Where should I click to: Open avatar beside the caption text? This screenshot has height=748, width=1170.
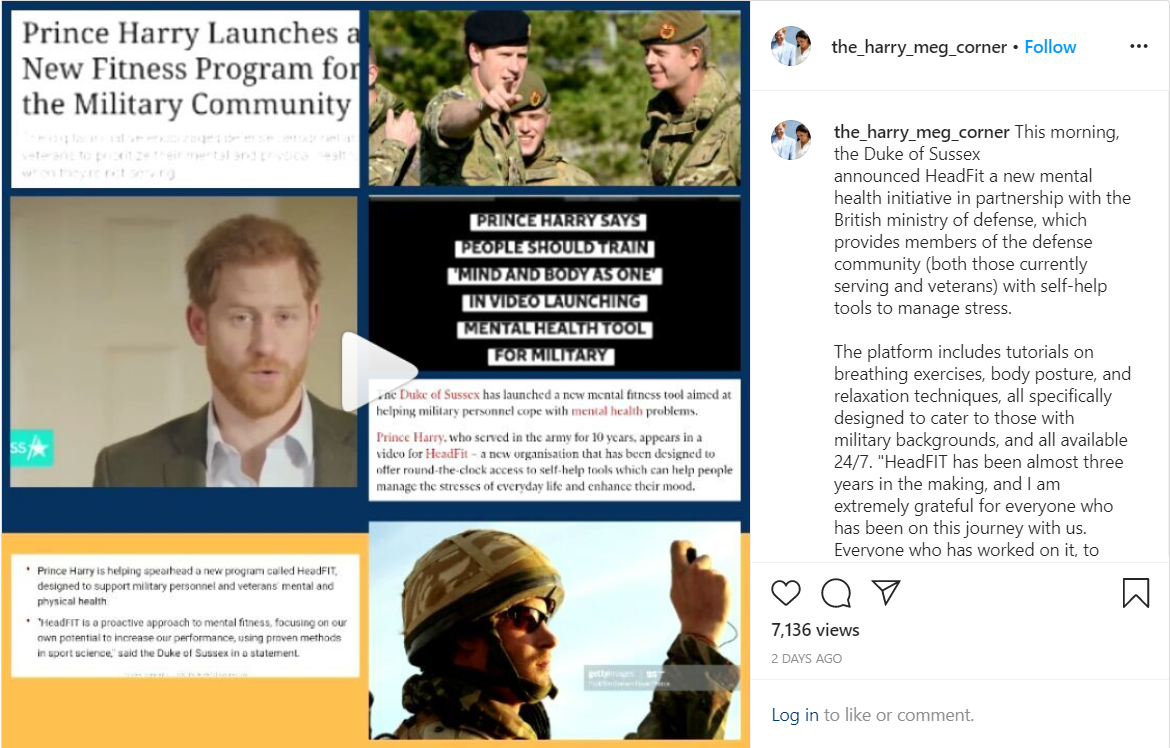click(791, 140)
